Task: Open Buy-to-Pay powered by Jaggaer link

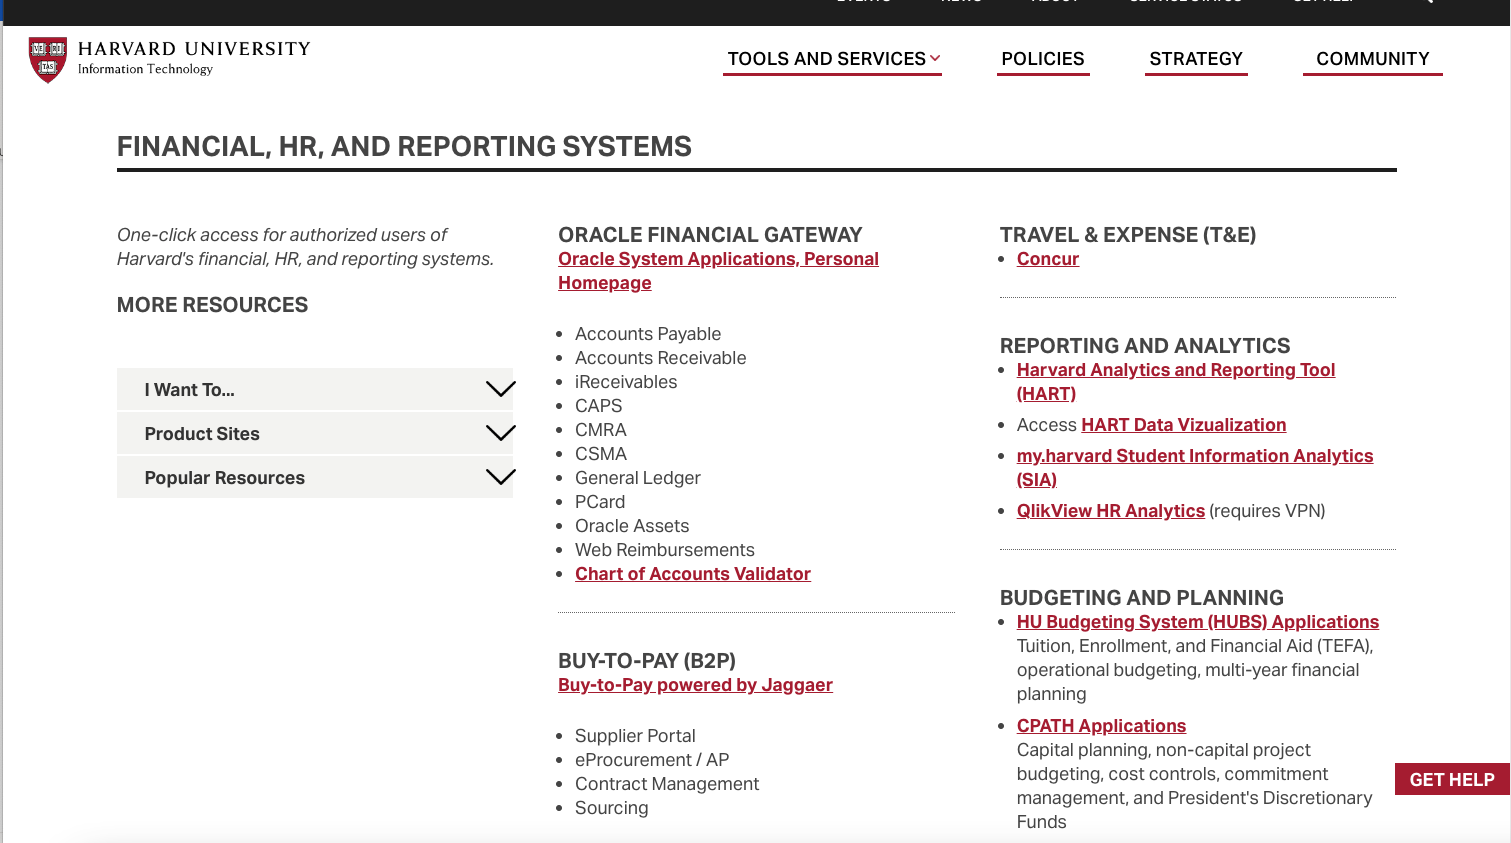Action: click(695, 685)
